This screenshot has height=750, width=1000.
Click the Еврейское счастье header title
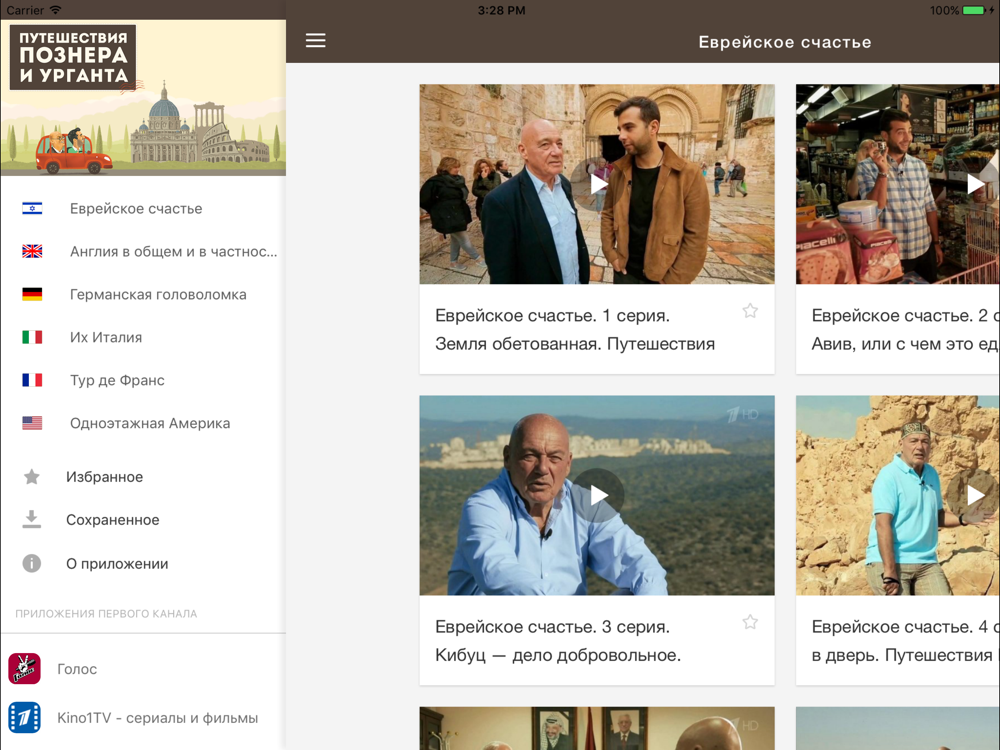point(784,42)
